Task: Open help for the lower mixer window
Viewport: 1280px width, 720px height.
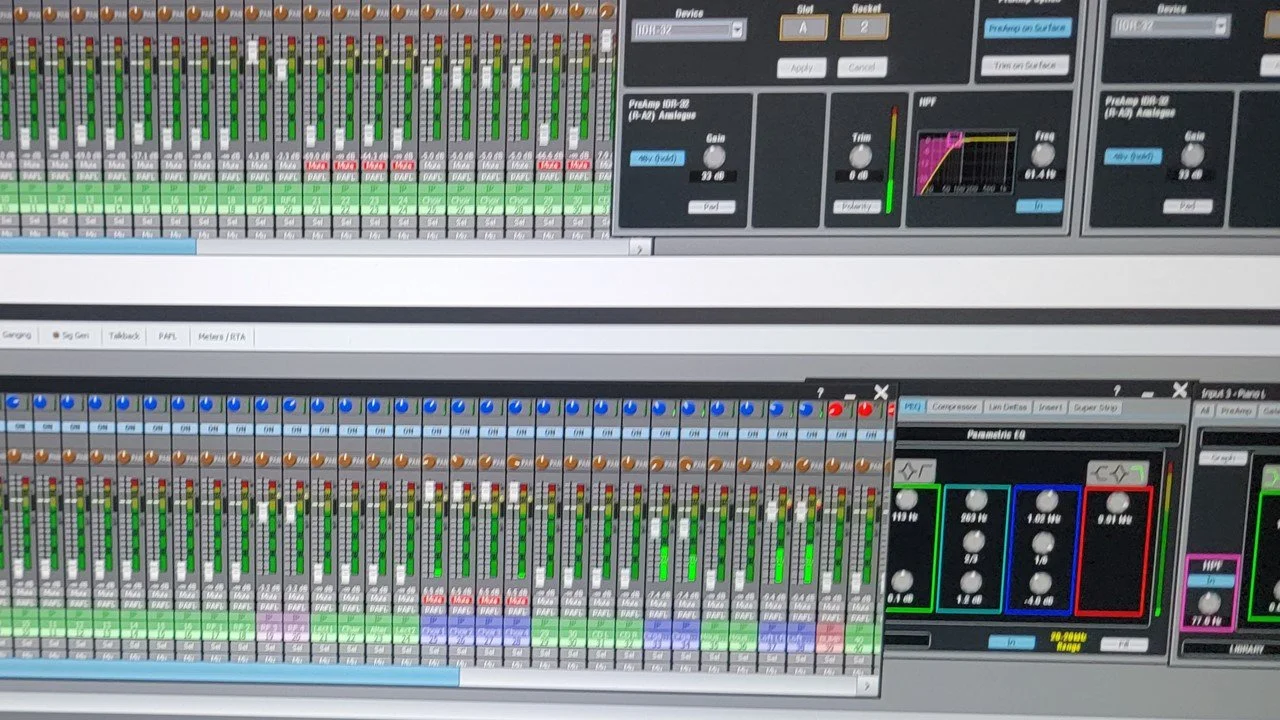Action: click(x=819, y=393)
